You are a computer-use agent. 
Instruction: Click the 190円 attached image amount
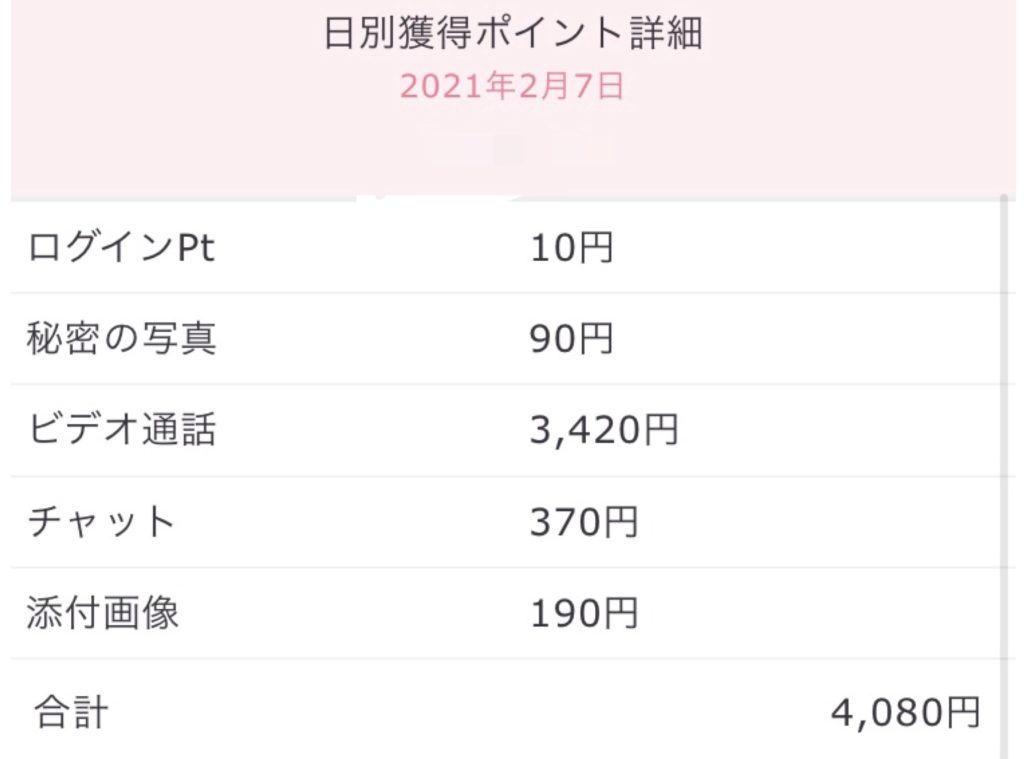pos(583,613)
